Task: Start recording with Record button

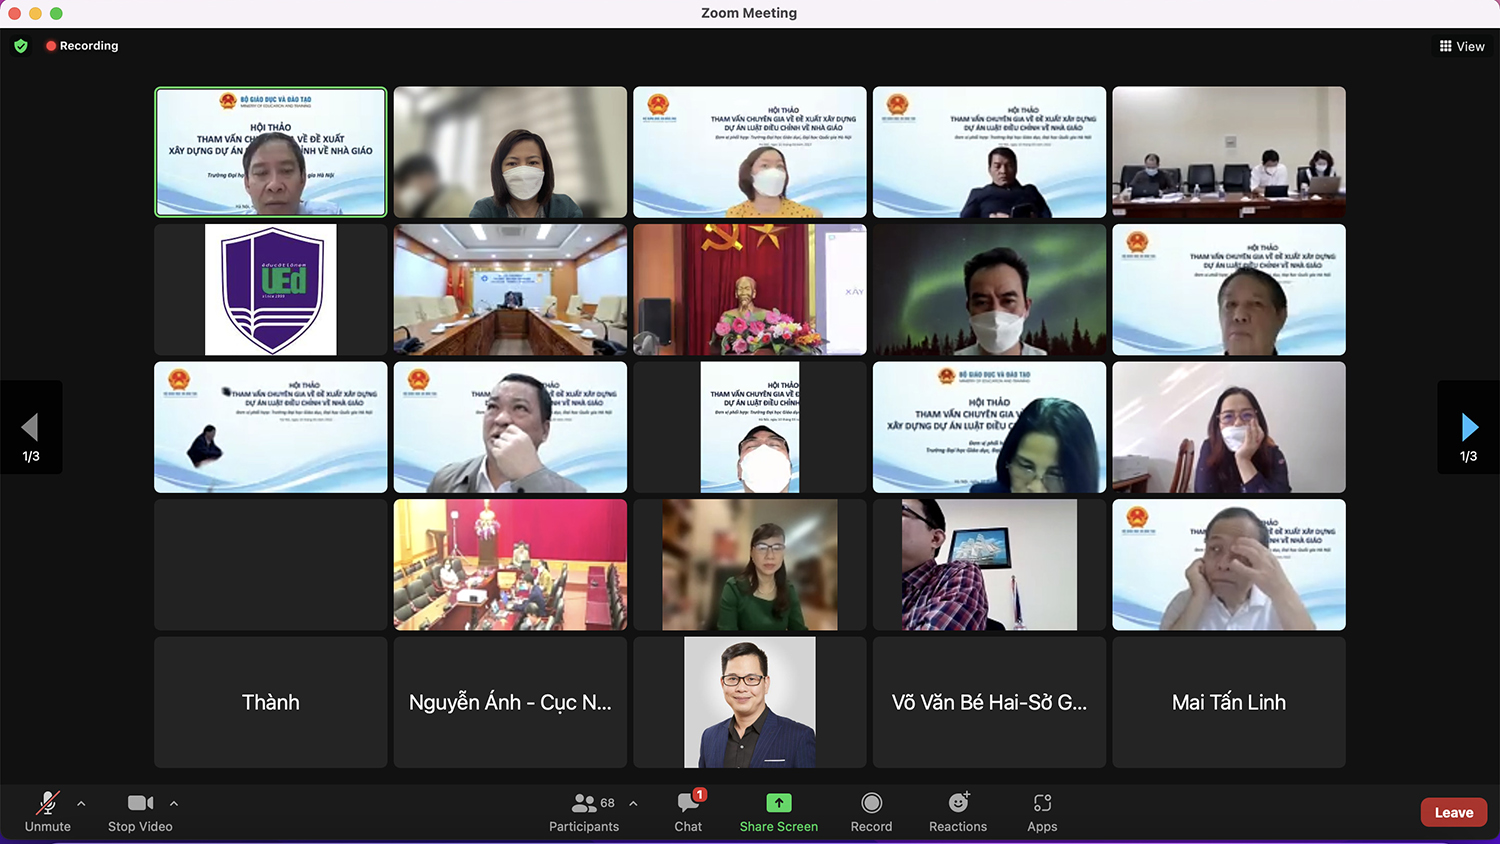Action: [x=871, y=811]
